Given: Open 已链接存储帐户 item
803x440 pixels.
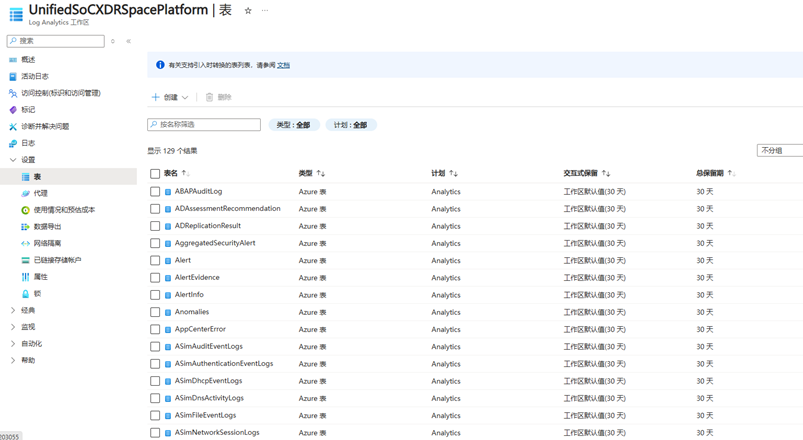Looking at the screenshot, I should (x=57, y=260).
